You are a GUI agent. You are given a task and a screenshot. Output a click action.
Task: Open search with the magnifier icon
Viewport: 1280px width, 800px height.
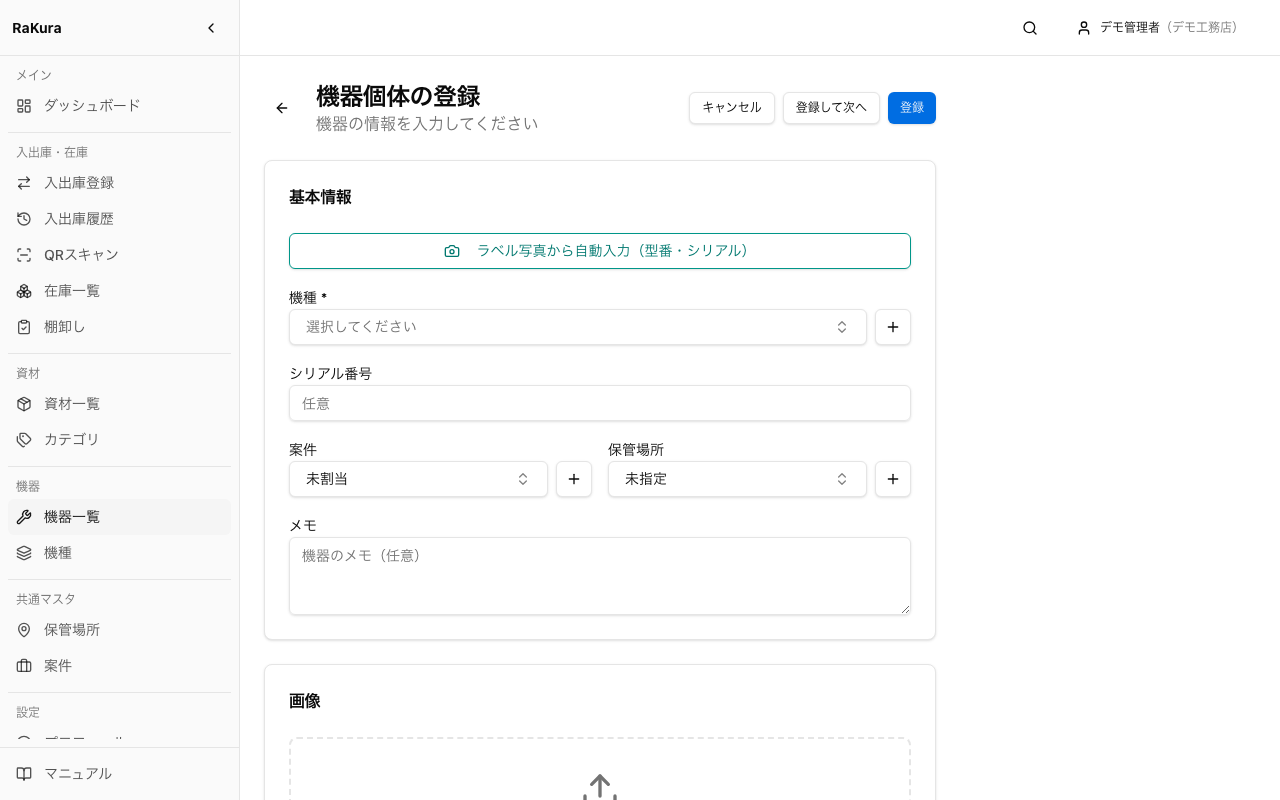pos(1030,28)
